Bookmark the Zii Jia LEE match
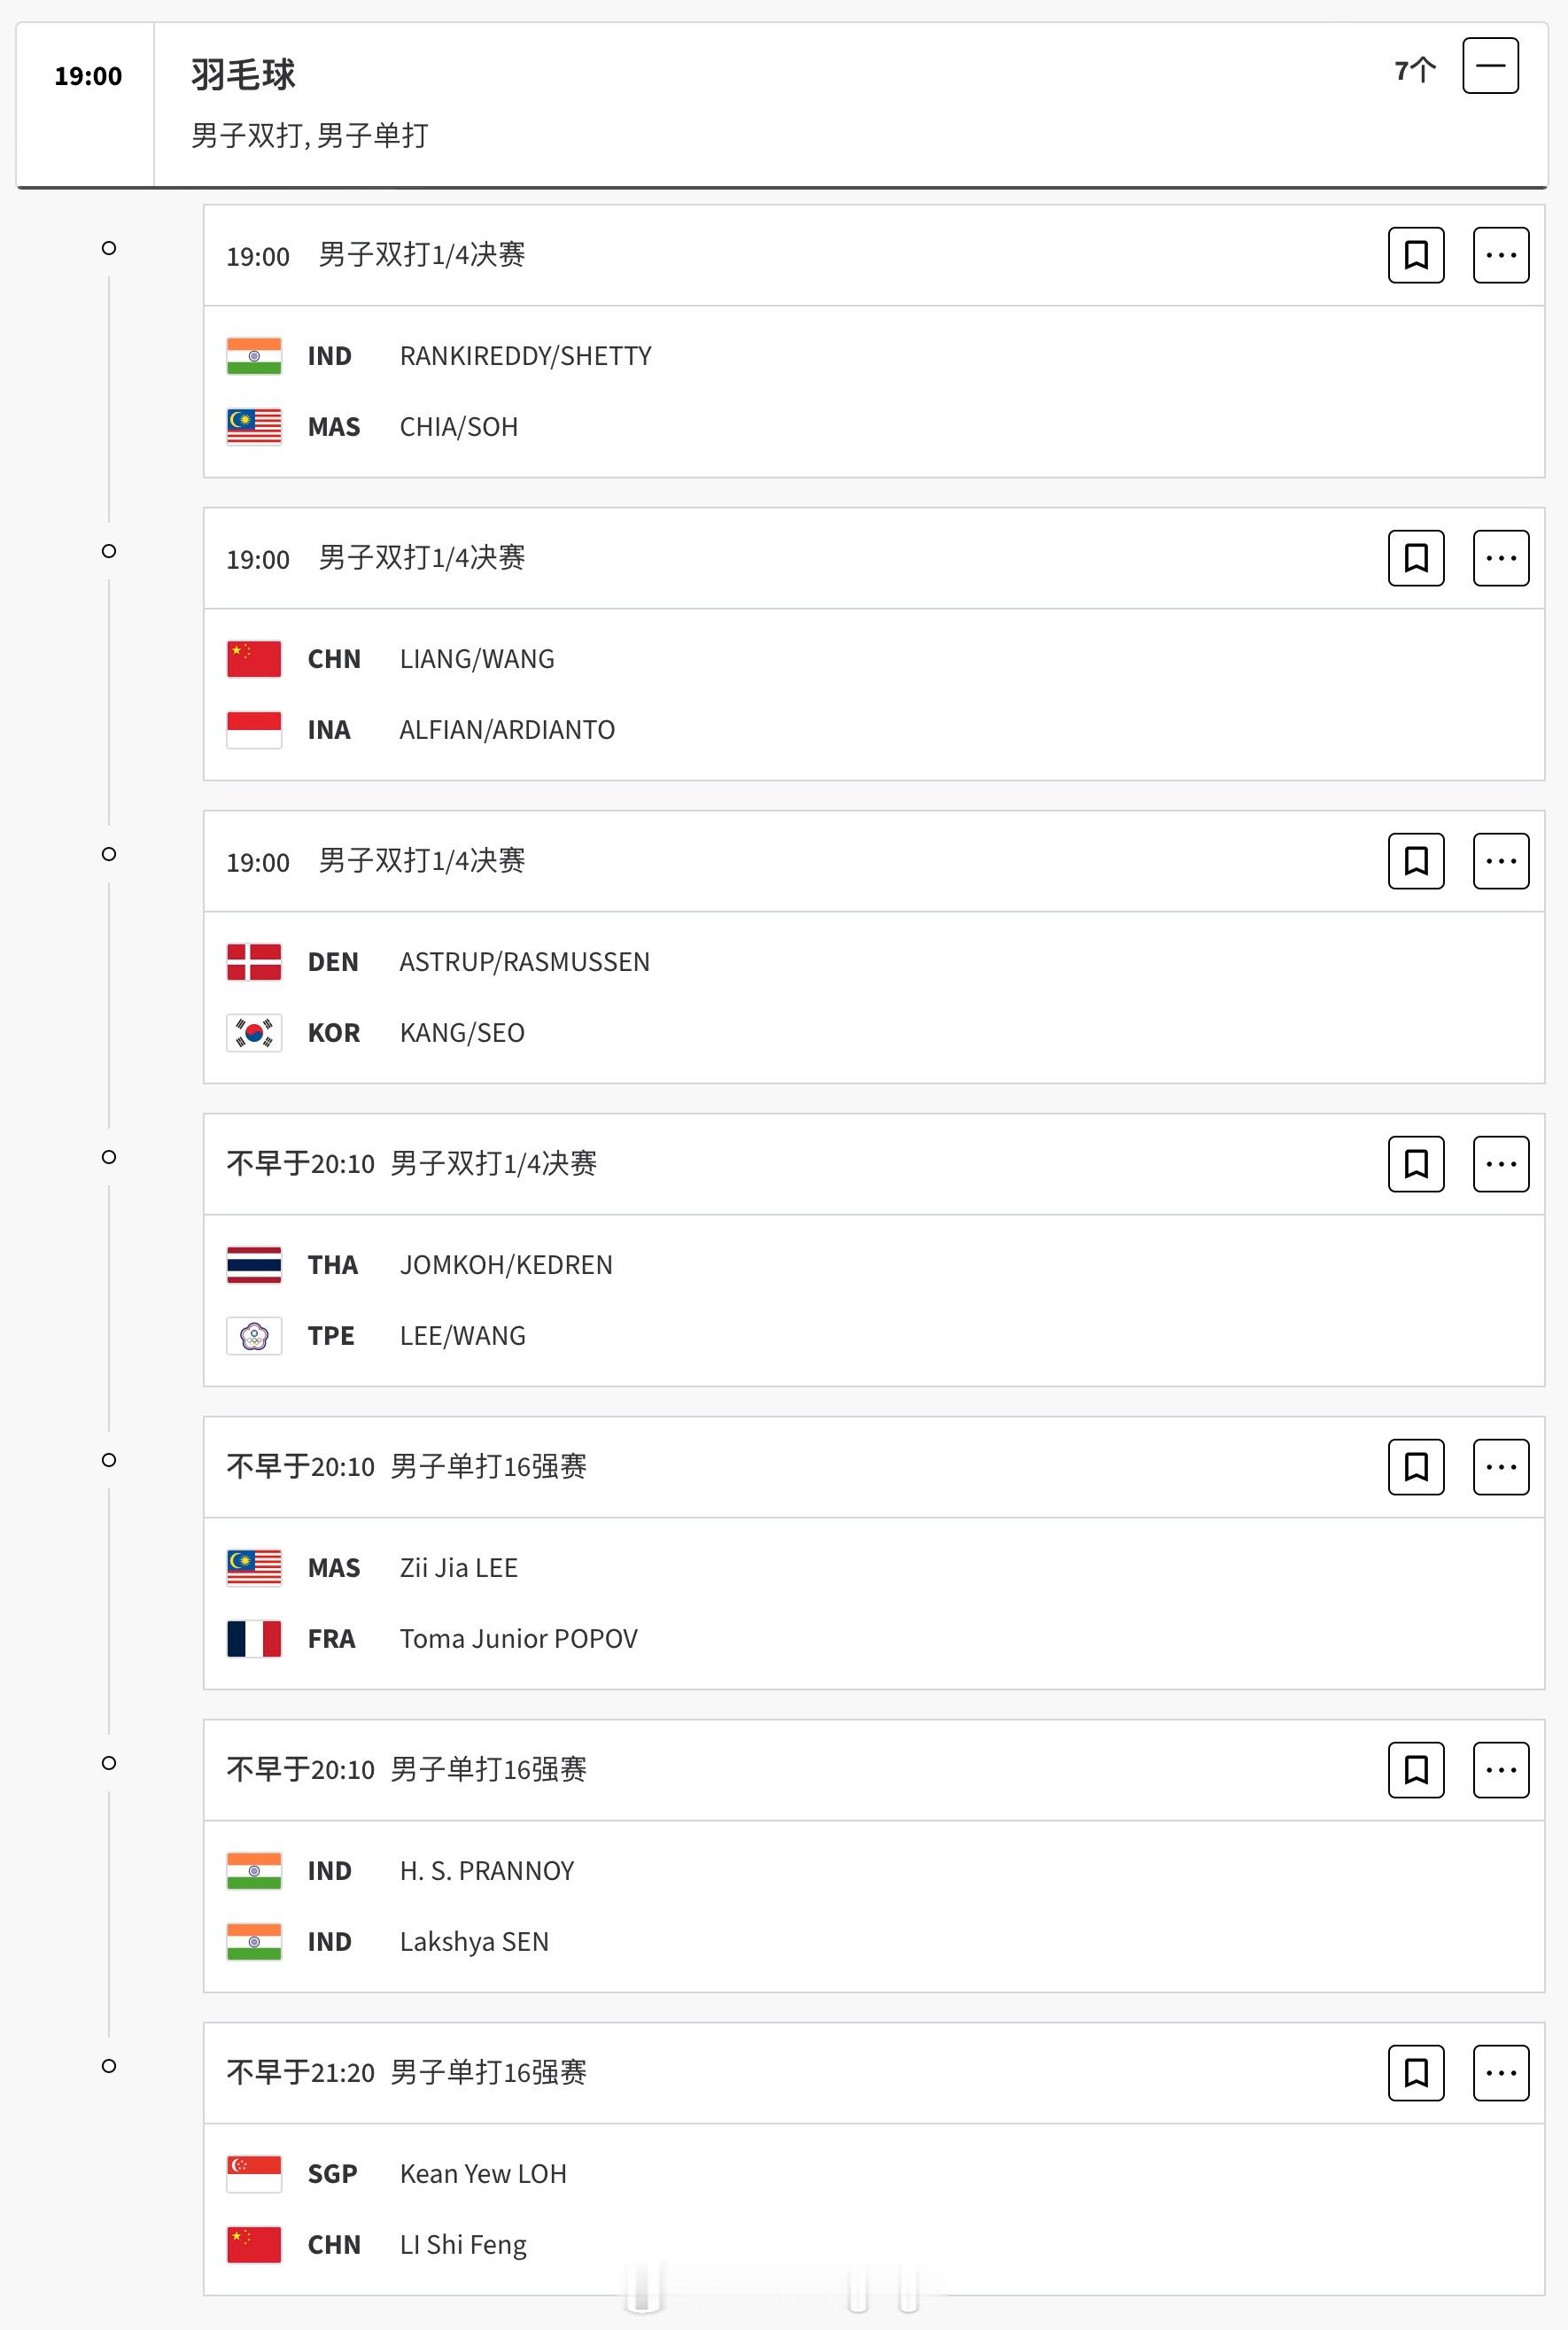This screenshot has height=2330, width=1568. pos(1416,1467)
